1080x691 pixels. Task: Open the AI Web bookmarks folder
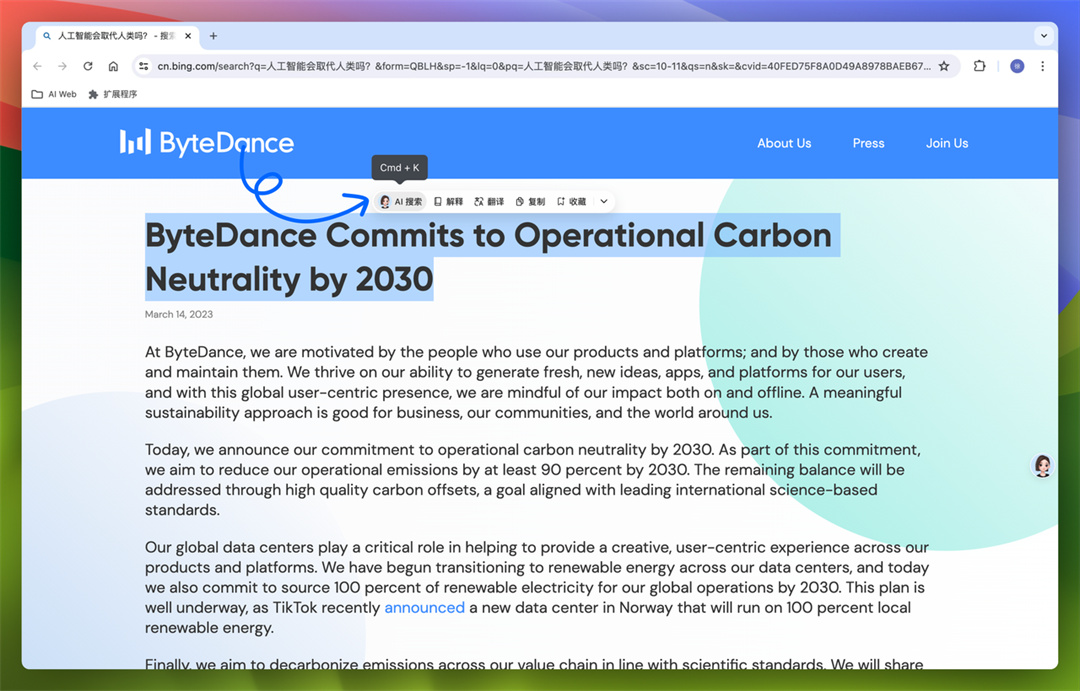pyautogui.click(x=54, y=94)
